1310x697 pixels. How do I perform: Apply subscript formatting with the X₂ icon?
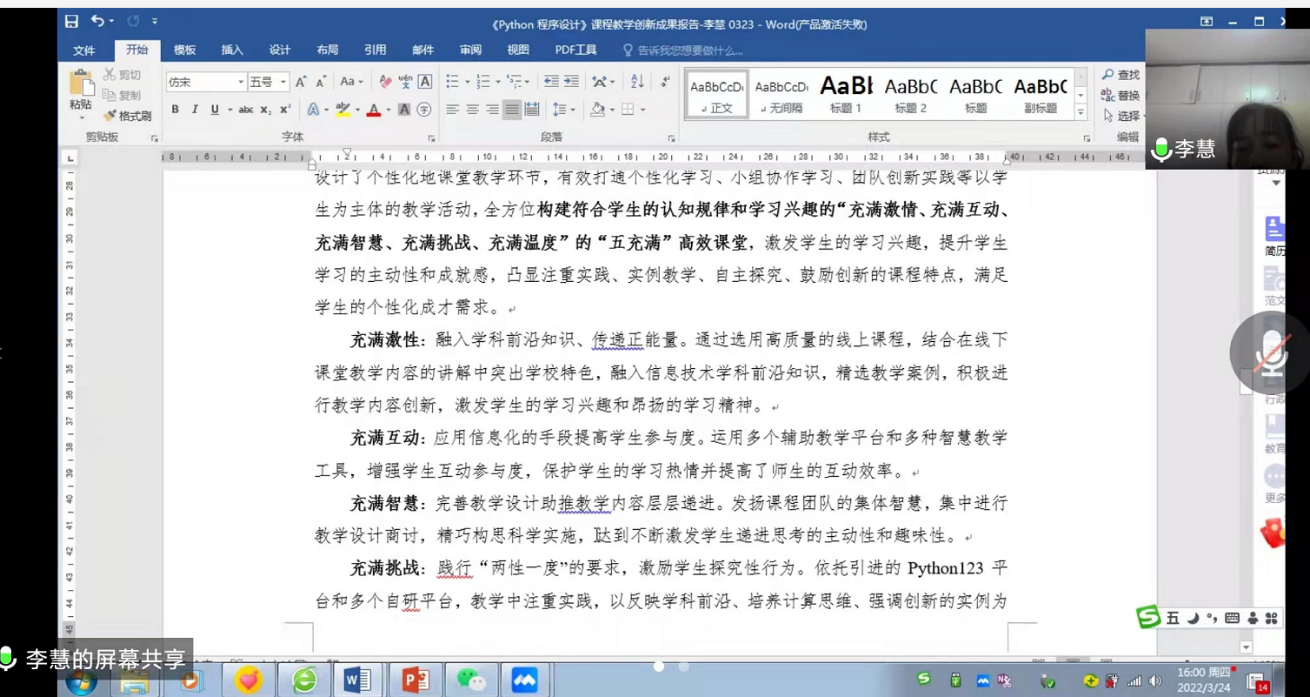click(x=265, y=108)
